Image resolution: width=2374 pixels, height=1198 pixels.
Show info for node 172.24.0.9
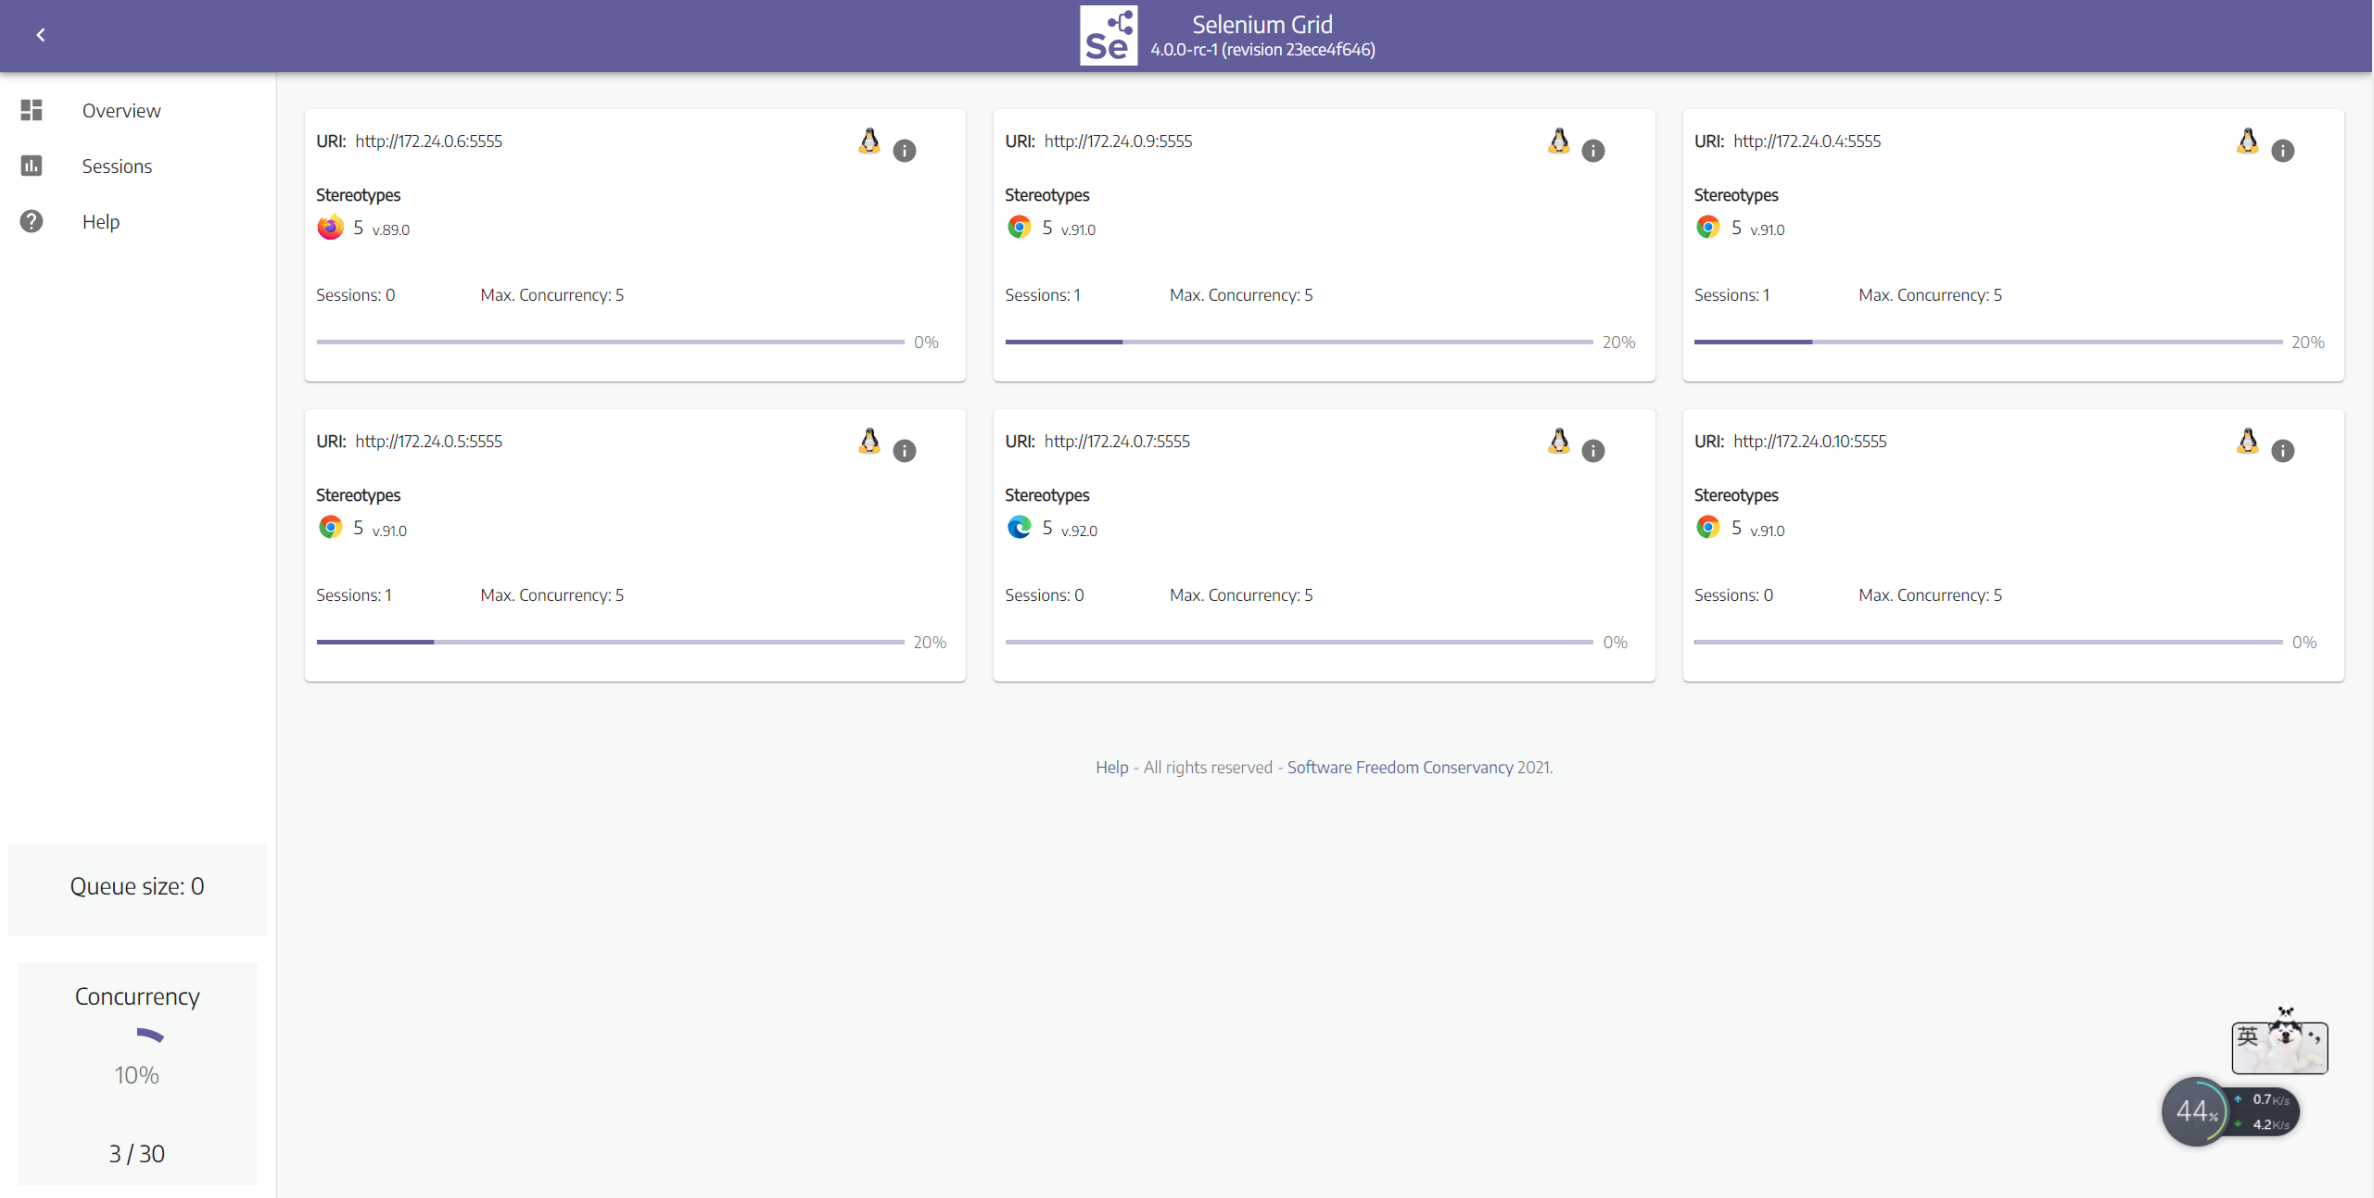point(1593,150)
